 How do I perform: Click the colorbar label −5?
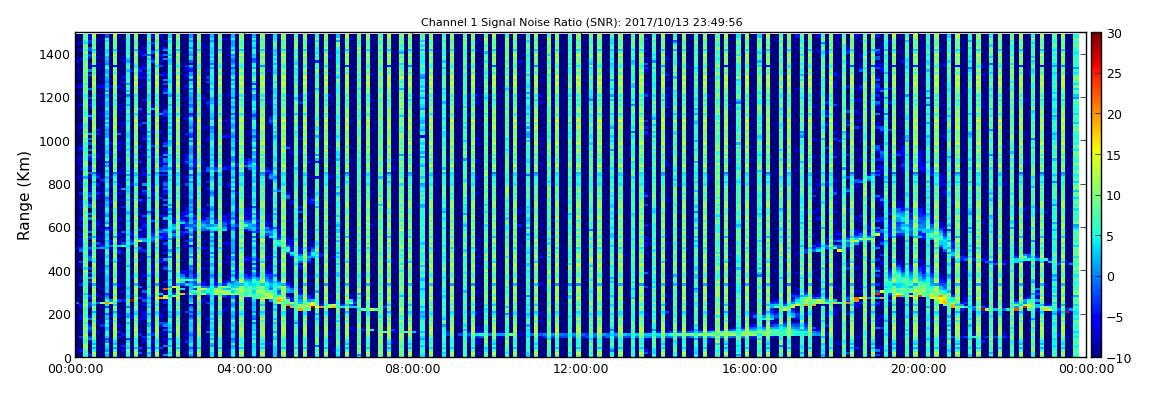click(x=1115, y=318)
